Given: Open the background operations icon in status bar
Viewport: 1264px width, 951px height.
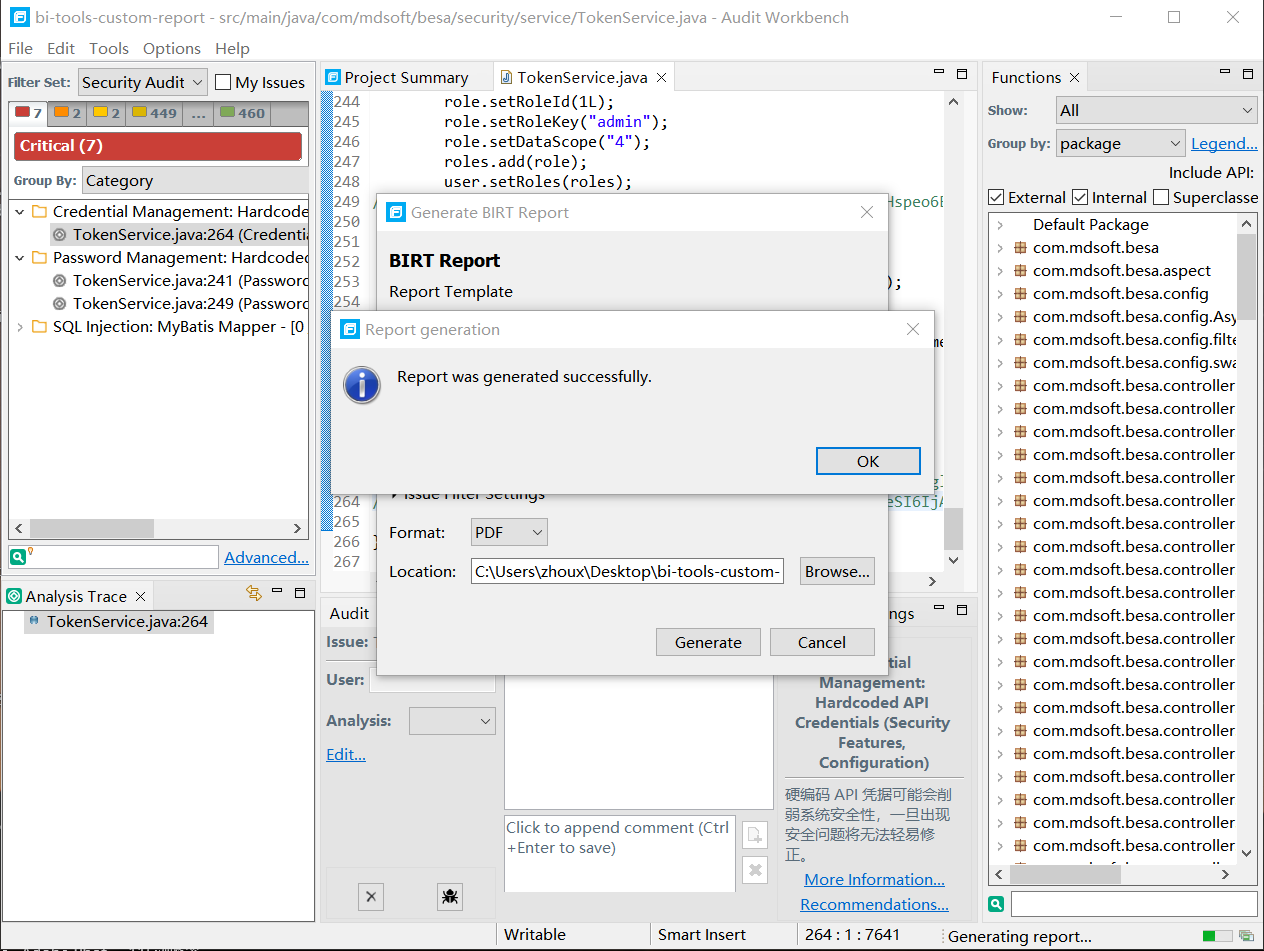Looking at the screenshot, I should pyautogui.click(x=1248, y=936).
